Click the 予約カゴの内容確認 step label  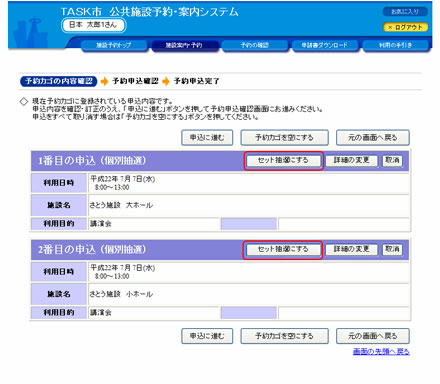click(59, 81)
